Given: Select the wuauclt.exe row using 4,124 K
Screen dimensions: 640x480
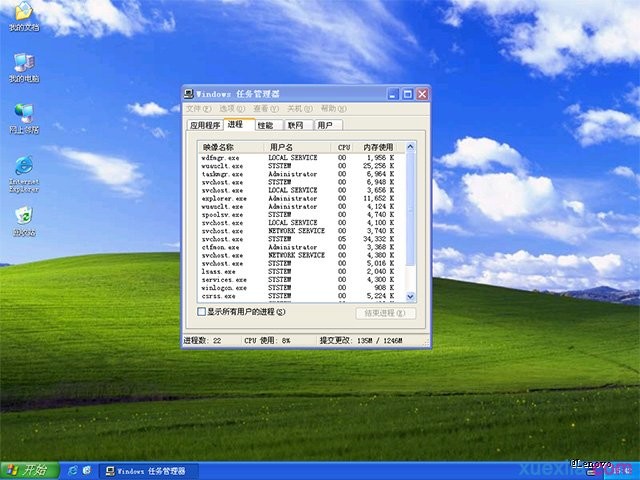Looking at the screenshot, I should point(301,207).
